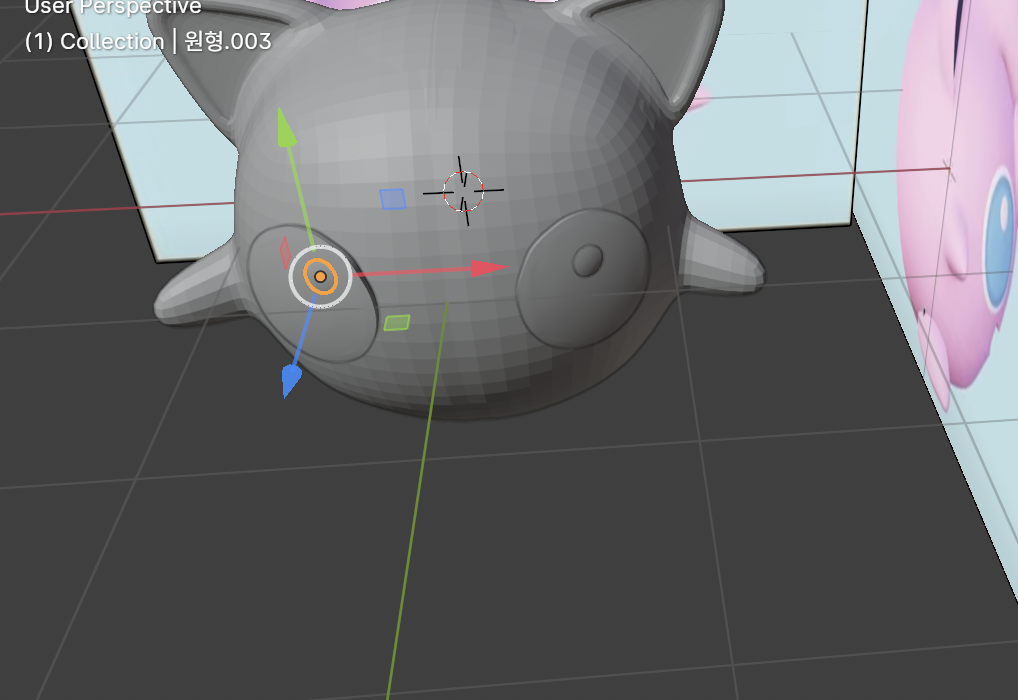Click the blue square plane handle
Screen dimensions: 1018x700
[393, 199]
